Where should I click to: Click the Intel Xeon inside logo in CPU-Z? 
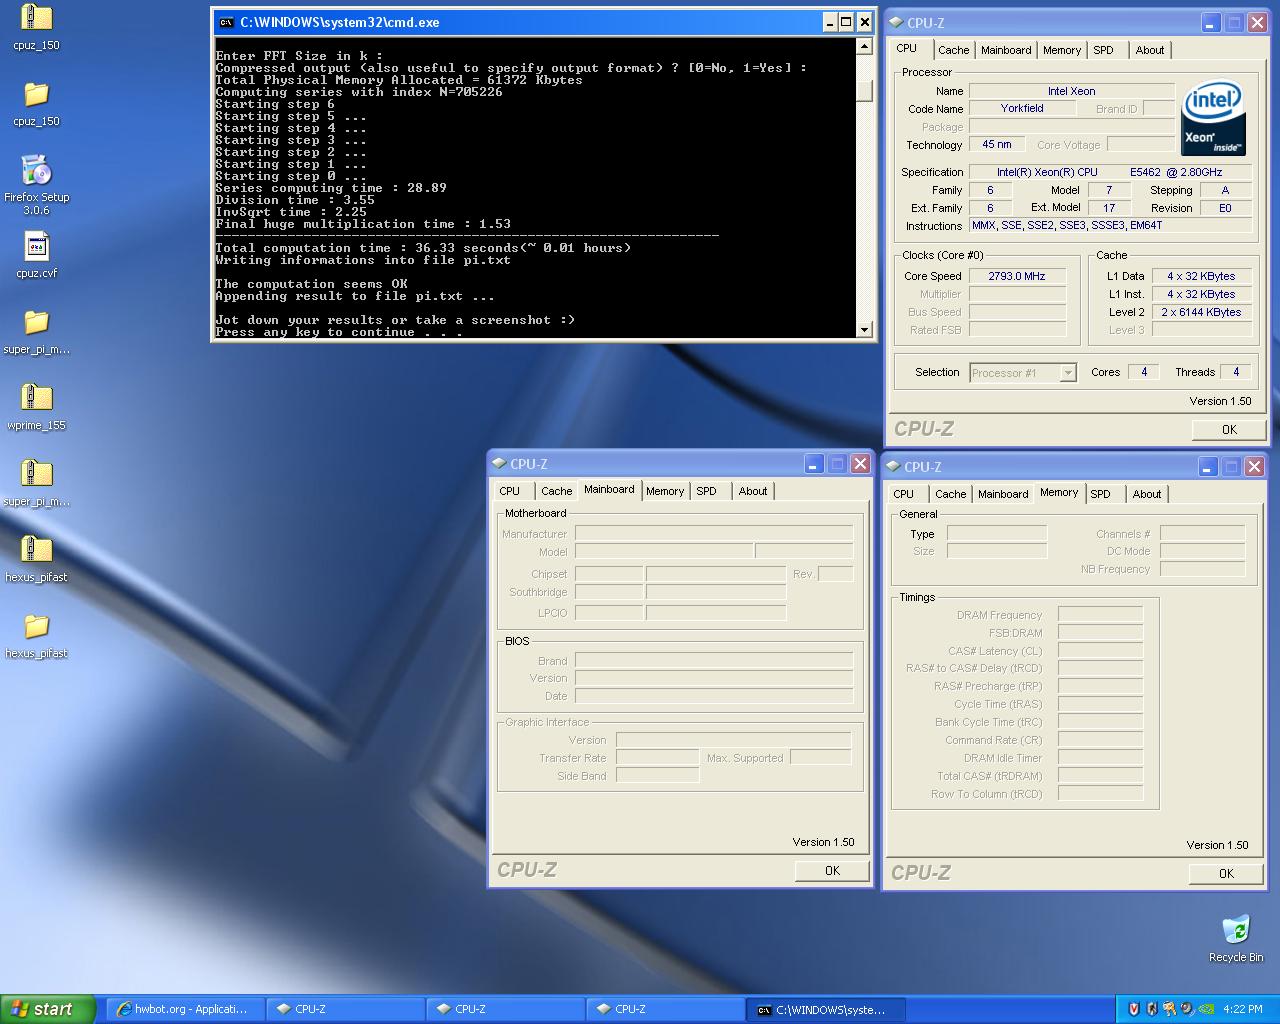(x=1213, y=120)
